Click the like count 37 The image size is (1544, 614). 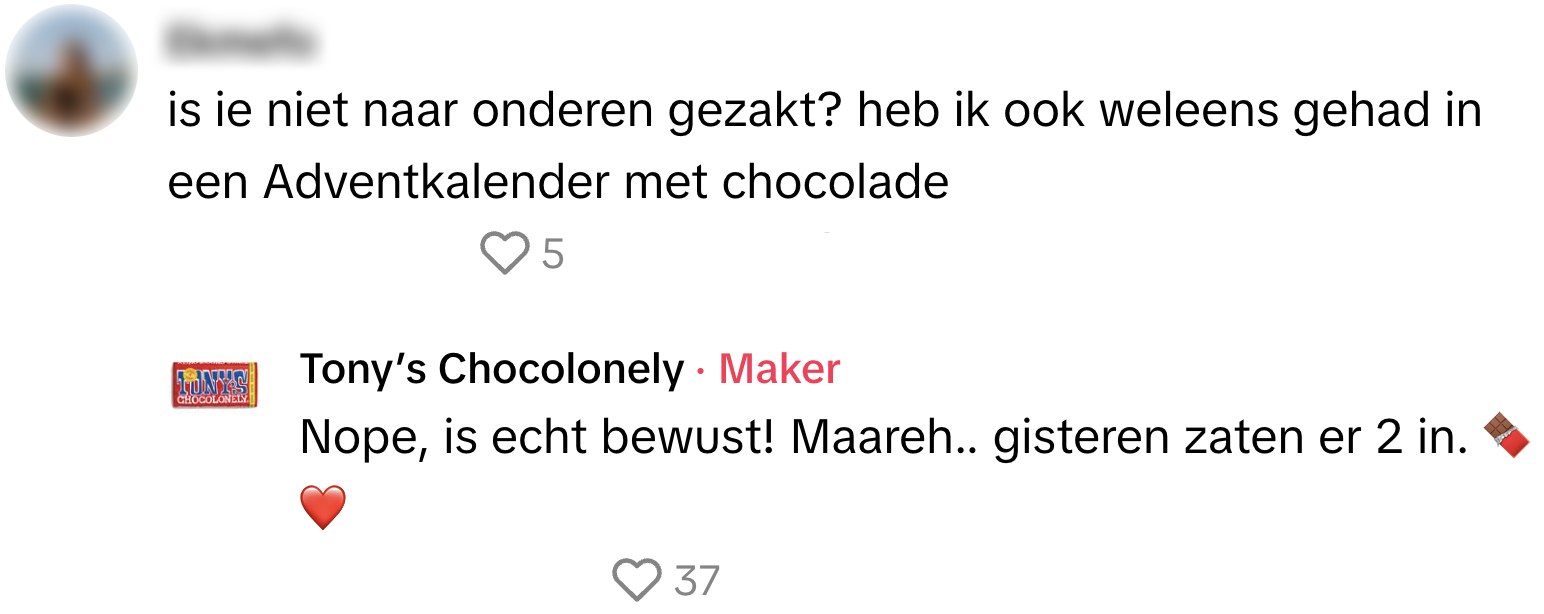point(697,581)
